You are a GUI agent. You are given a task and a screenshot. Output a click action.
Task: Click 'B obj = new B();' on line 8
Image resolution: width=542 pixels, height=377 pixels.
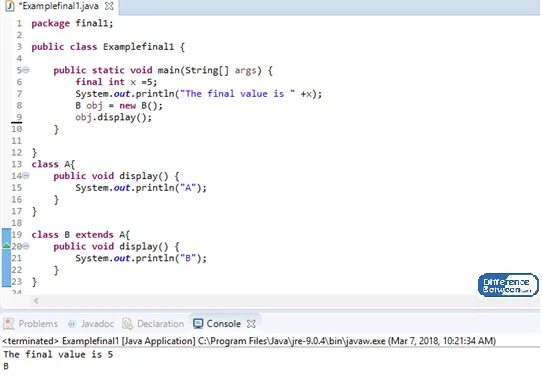119,105
